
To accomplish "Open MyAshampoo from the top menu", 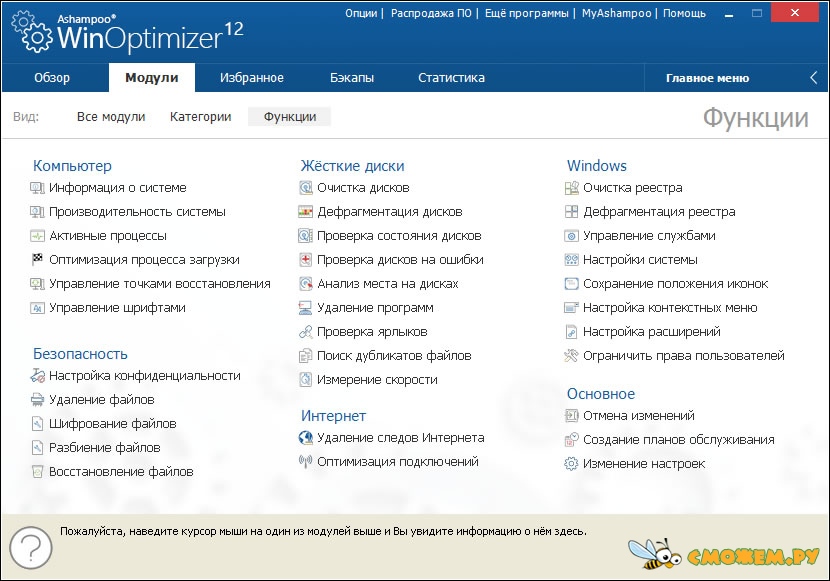I will 617,13.
